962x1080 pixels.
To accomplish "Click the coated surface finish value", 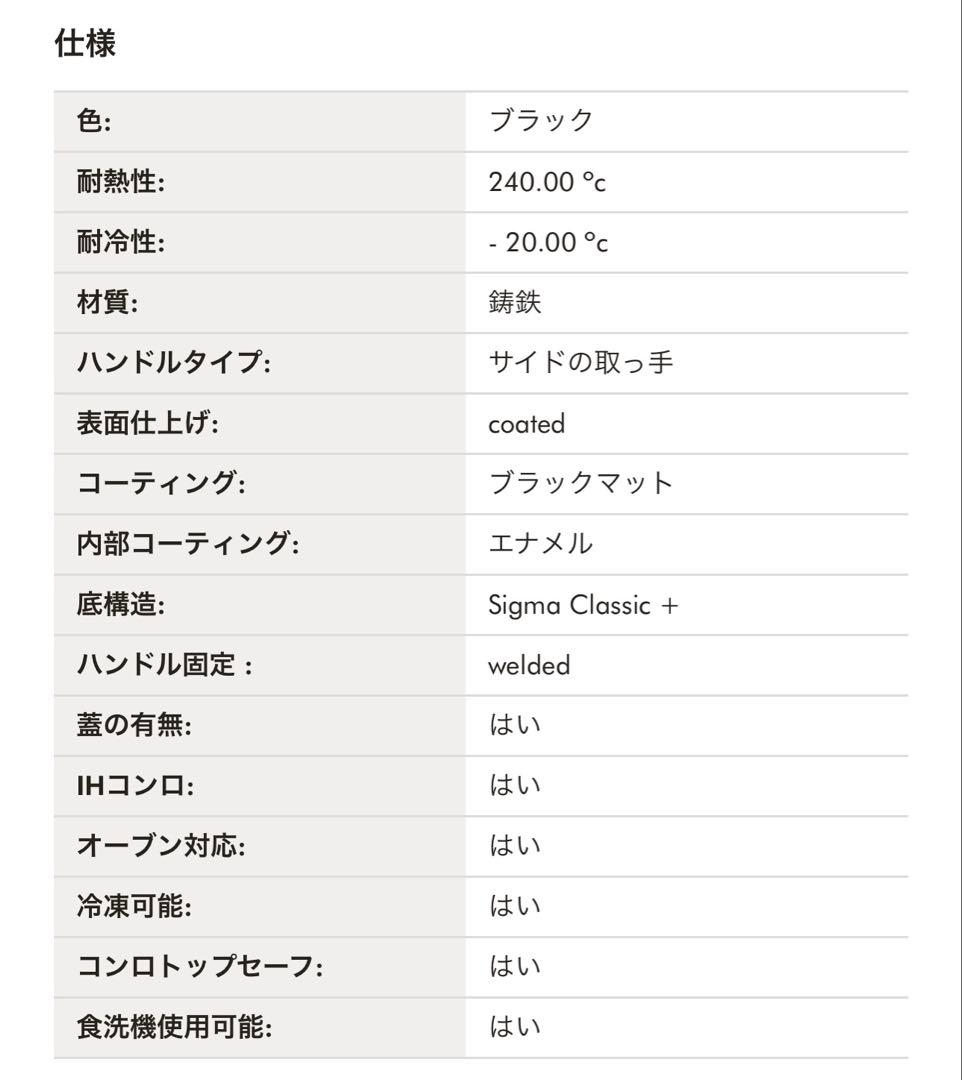I will click(526, 424).
